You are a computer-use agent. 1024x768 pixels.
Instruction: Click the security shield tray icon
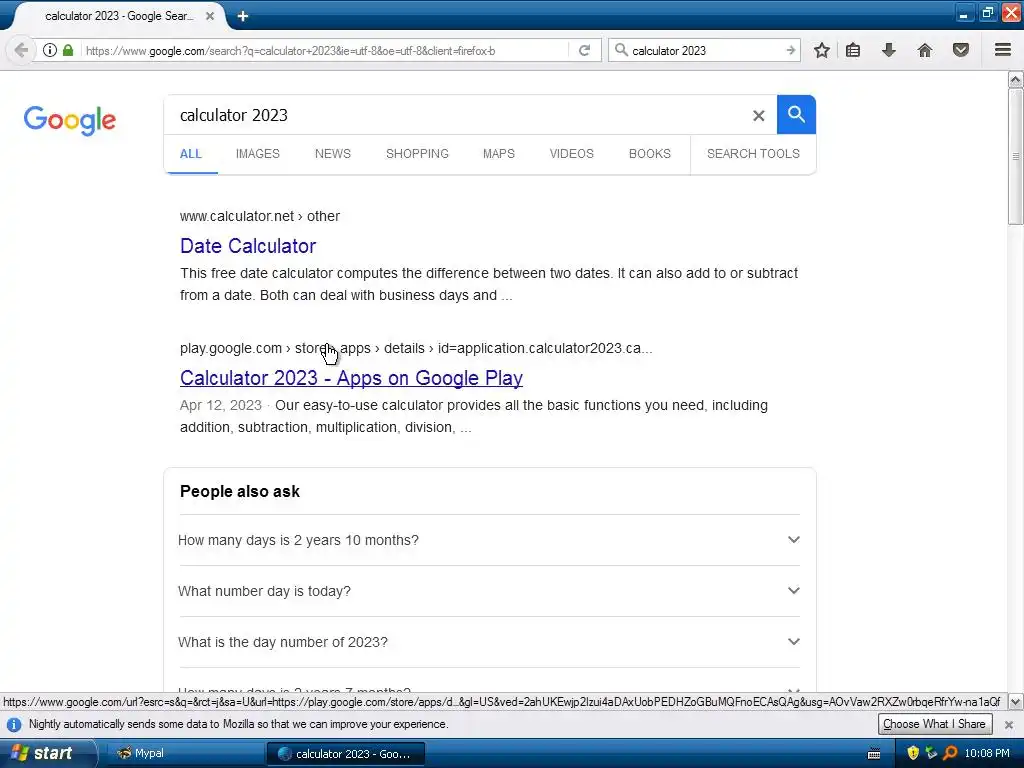click(913, 754)
